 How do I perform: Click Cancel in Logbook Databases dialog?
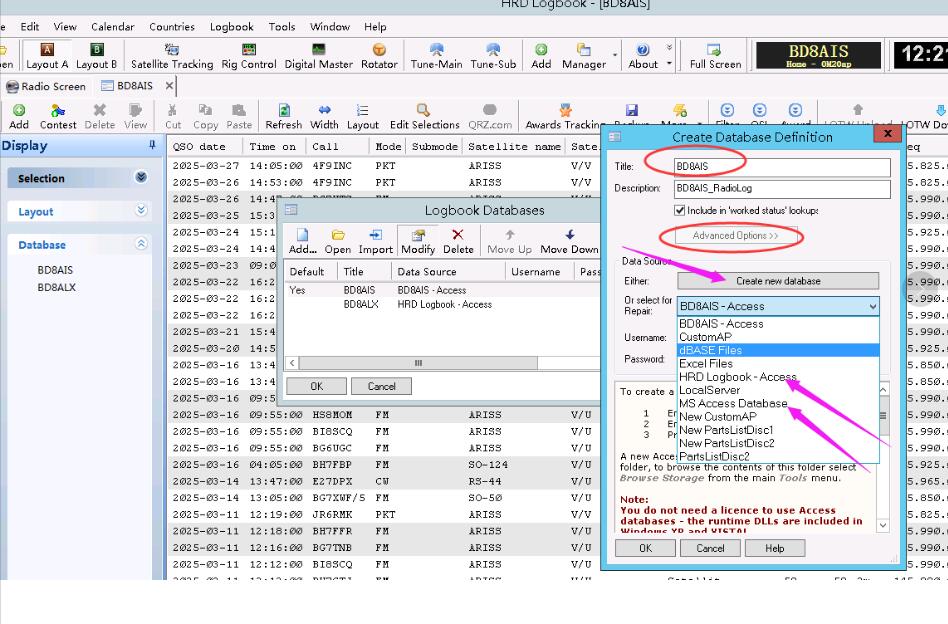pyautogui.click(x=381, y=386)
